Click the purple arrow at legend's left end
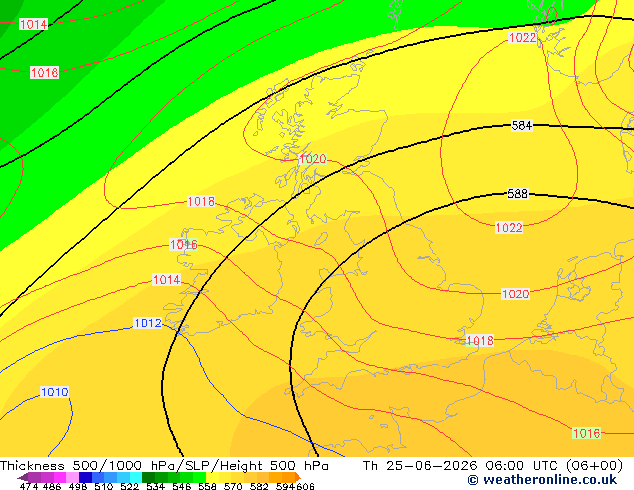This screenshot has width=634, height=490. tap(22, 477)
